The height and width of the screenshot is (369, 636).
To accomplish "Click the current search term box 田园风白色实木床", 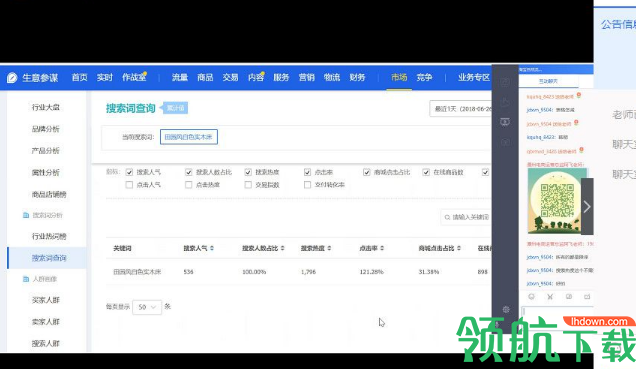I will [x=189, y=137].
